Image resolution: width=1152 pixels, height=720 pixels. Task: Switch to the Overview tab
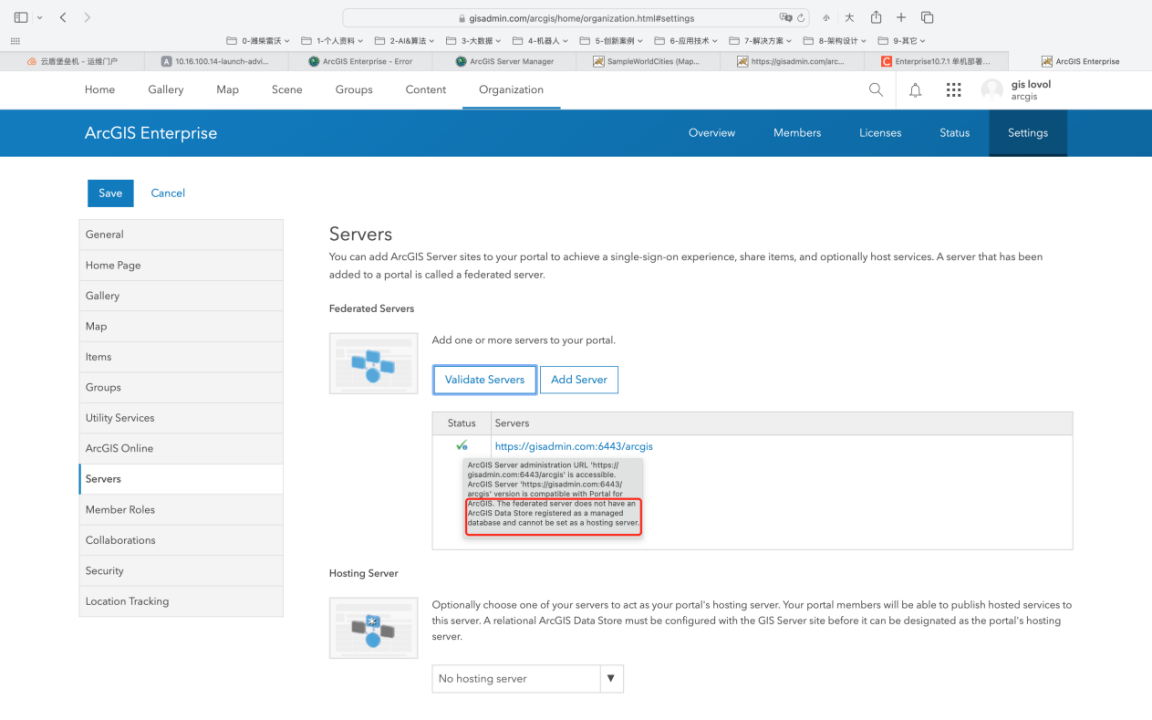[711, 133]
